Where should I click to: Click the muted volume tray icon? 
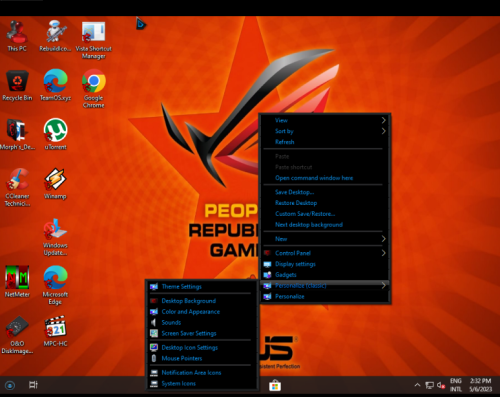coord(441,385)
